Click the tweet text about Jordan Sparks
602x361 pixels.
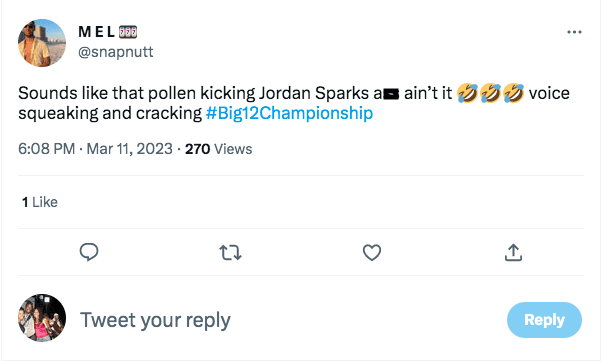[294, 103]
